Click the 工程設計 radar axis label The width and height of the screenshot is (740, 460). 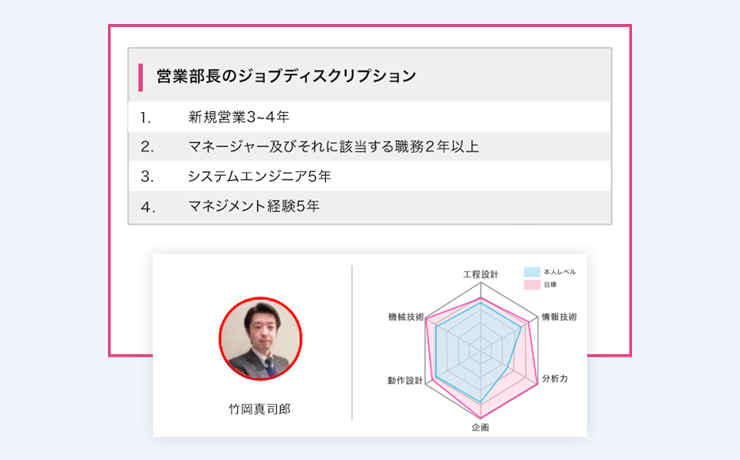pyautogui.click(x=480, y=275)
